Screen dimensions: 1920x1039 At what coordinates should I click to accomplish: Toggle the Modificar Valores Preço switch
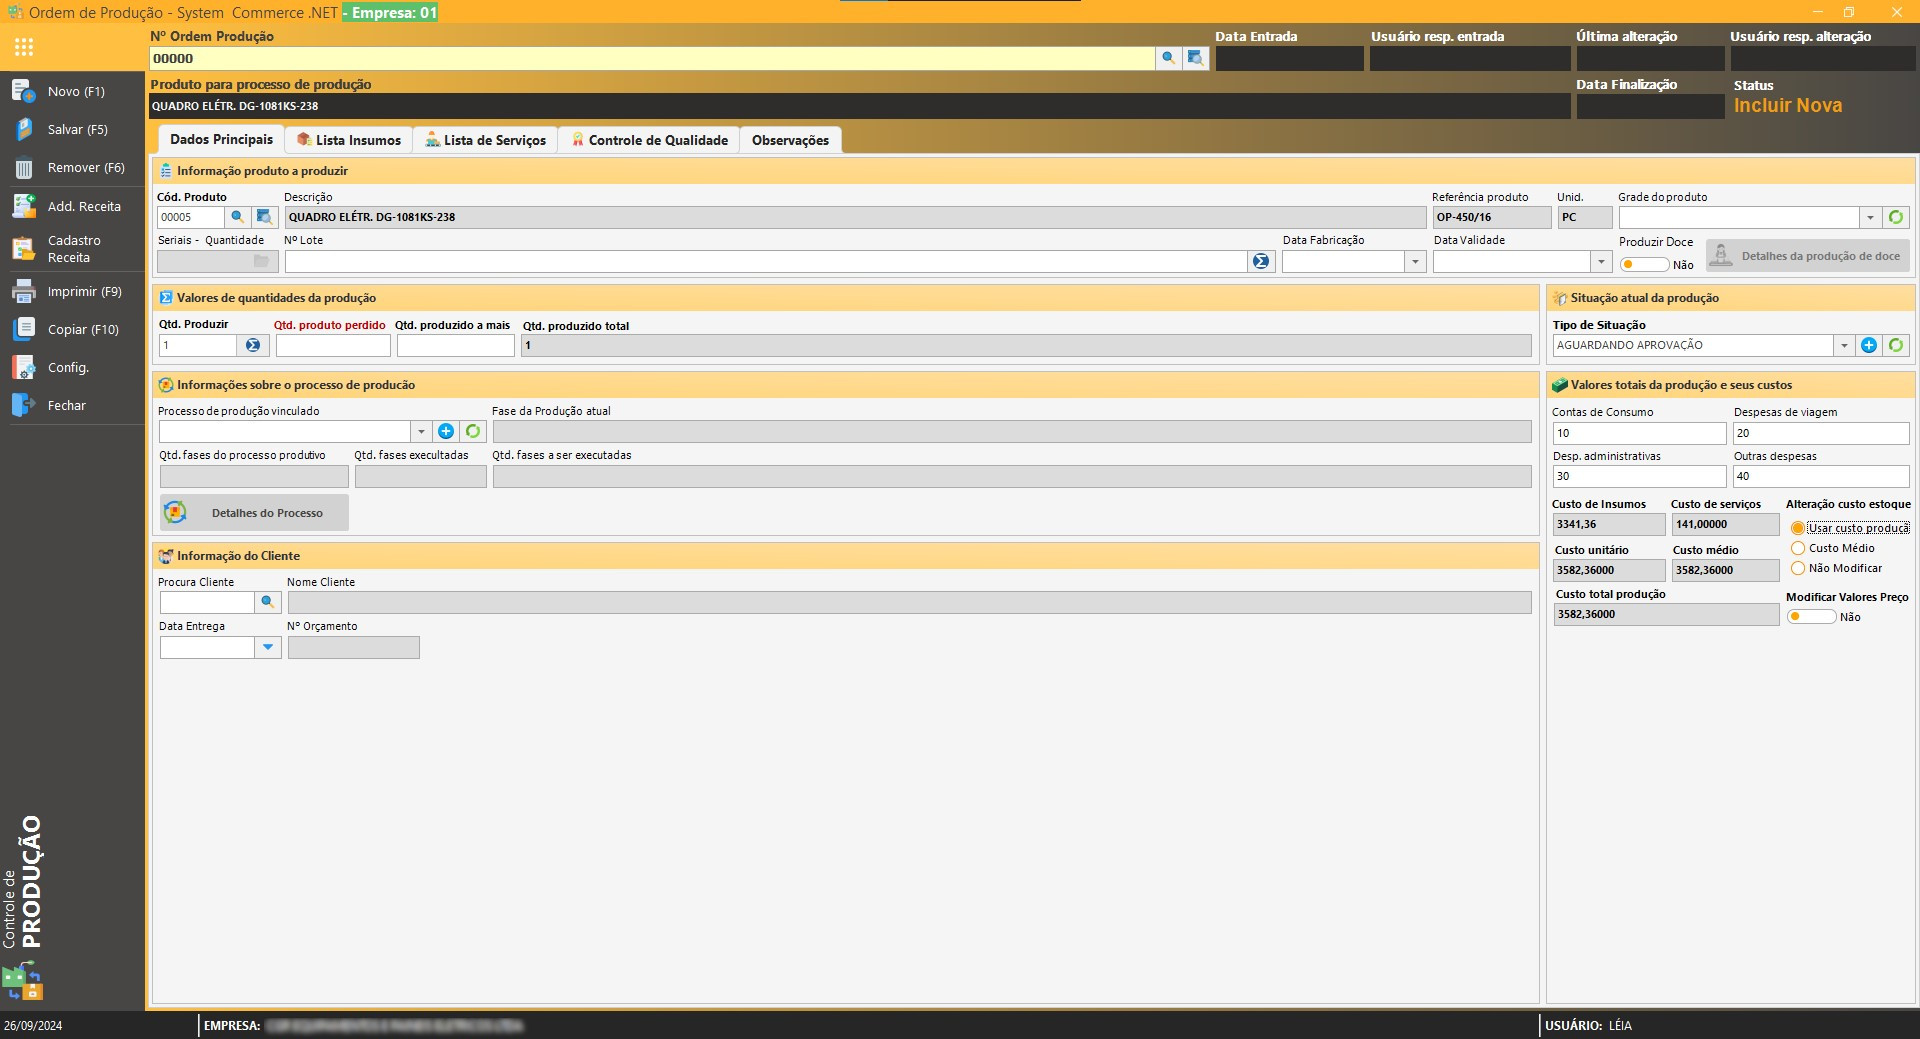[x=1811, y=617]
